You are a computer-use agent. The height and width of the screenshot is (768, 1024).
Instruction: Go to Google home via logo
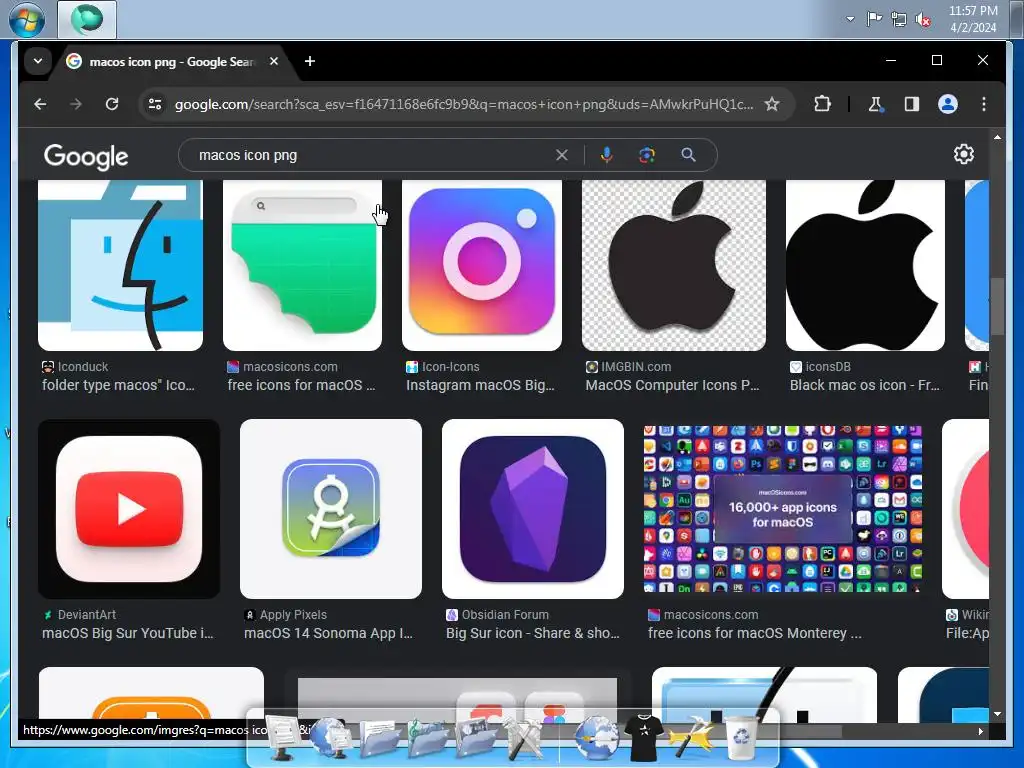[x=86, y=156]
